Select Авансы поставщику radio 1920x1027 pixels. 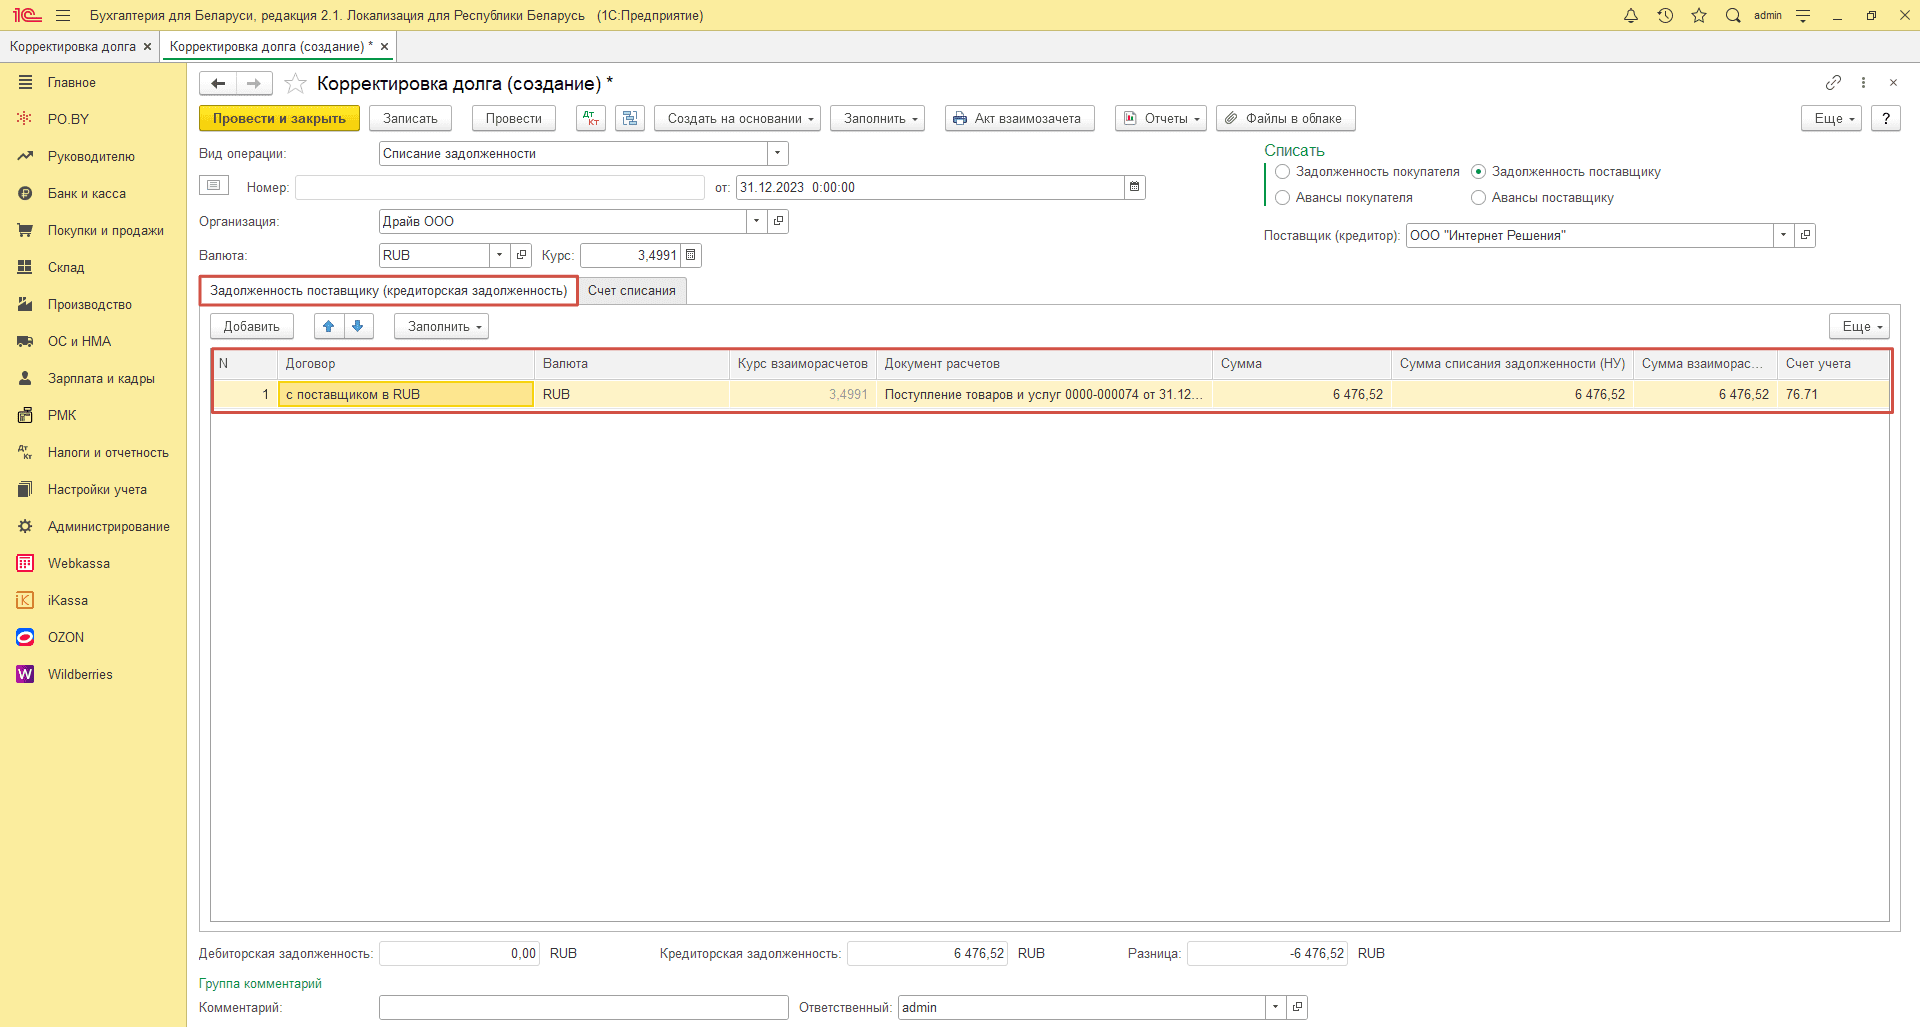point(1479,198)
